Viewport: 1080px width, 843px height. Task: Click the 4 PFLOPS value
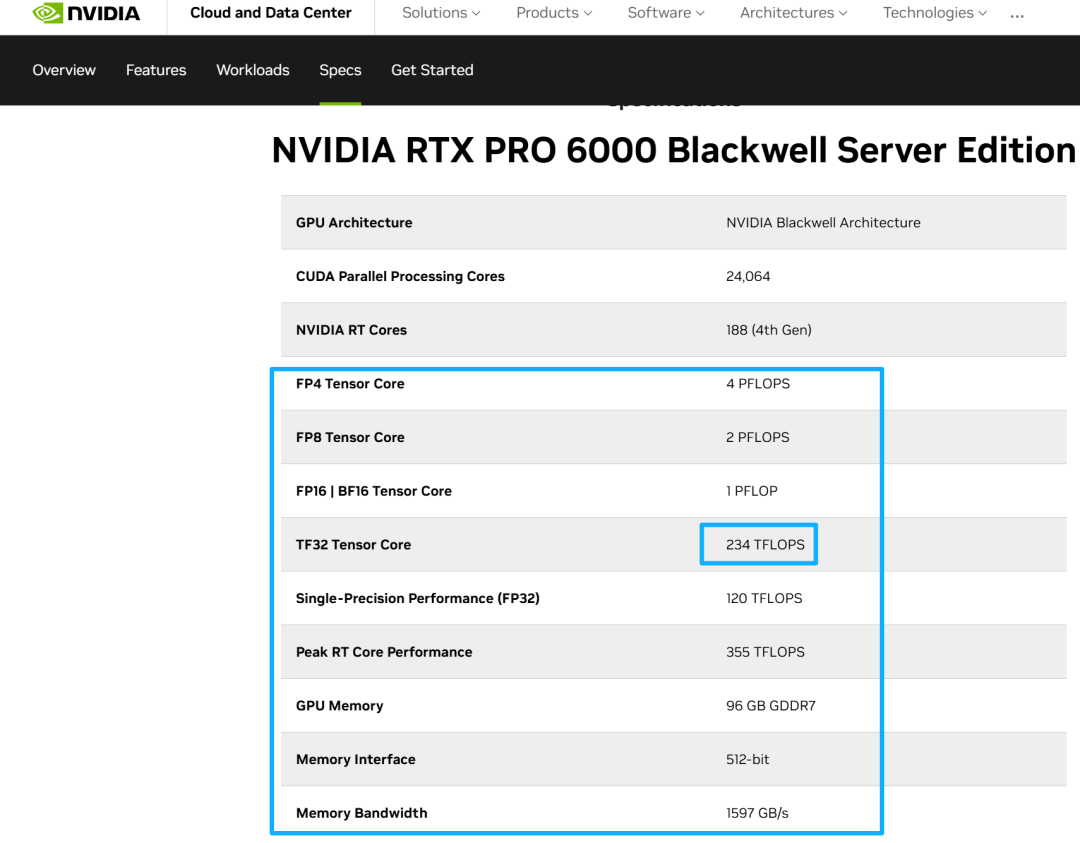click(758, 384)
